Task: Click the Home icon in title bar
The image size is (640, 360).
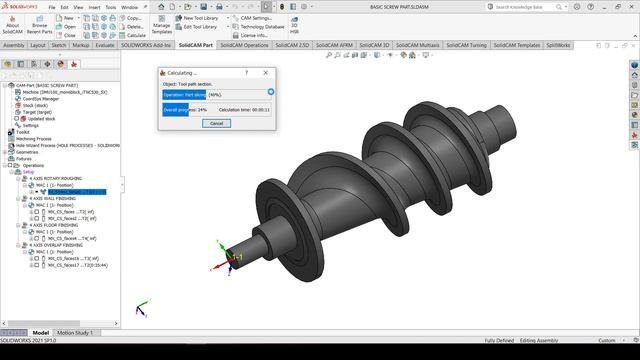Action: click(x=161, y=7)
